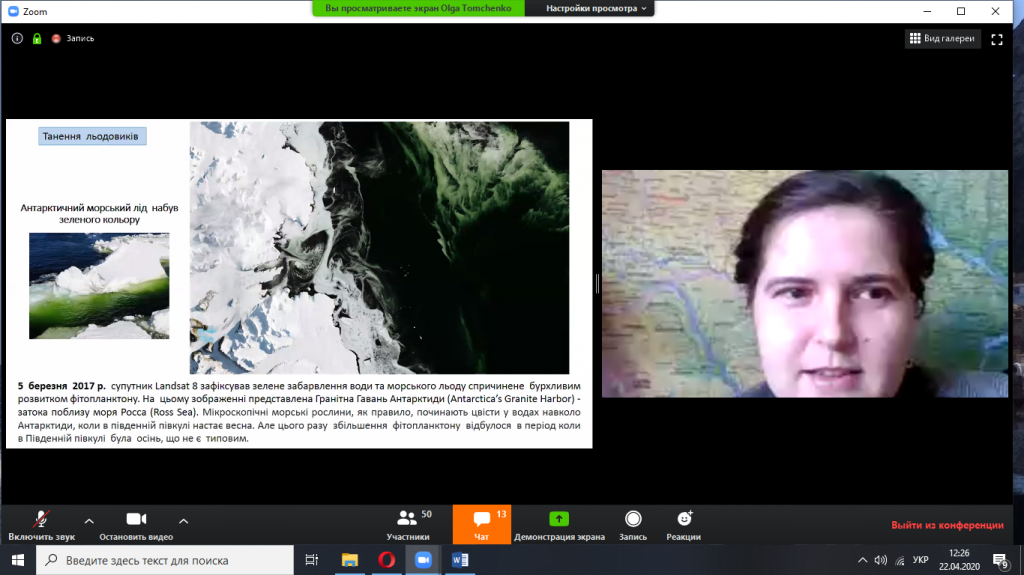Click the green screen-viewing banner for Olga Tomchenko
This screenshot has width=1024, height=575.
pyautogui.click(x=419, y=8)
